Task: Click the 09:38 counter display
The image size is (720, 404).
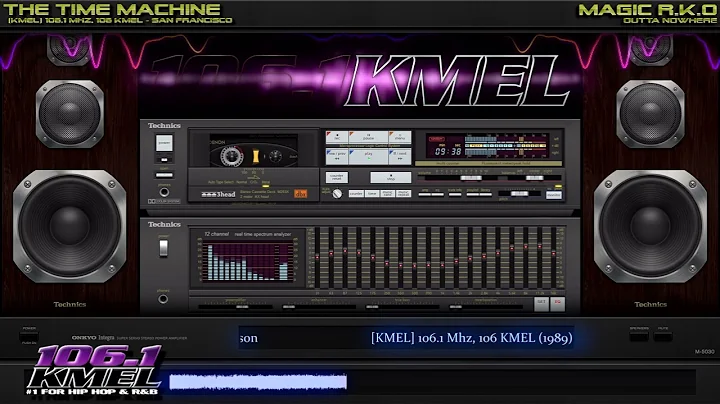Action: (448, 152)
